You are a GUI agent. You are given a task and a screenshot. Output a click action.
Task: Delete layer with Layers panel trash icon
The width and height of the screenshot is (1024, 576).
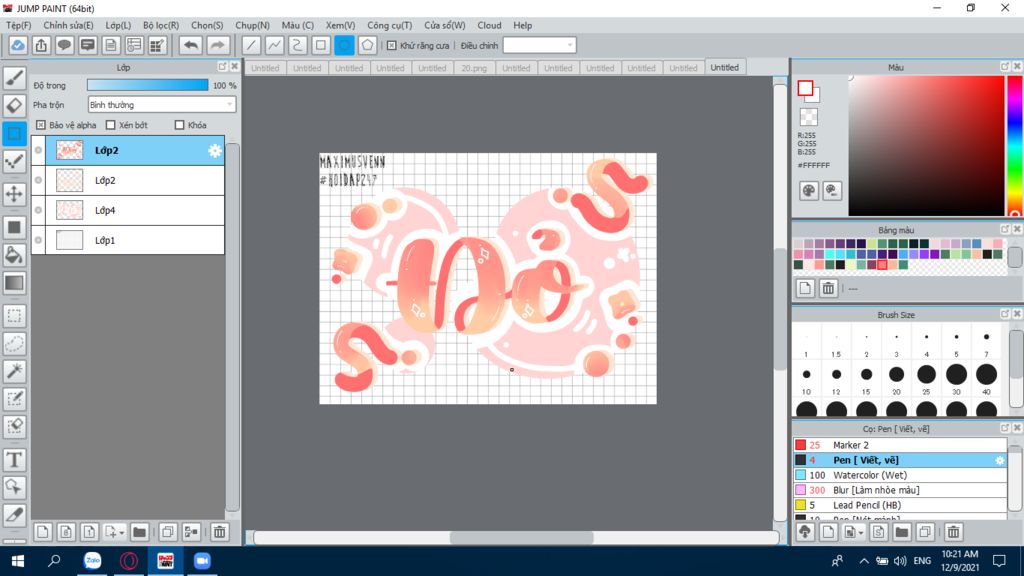219,532
